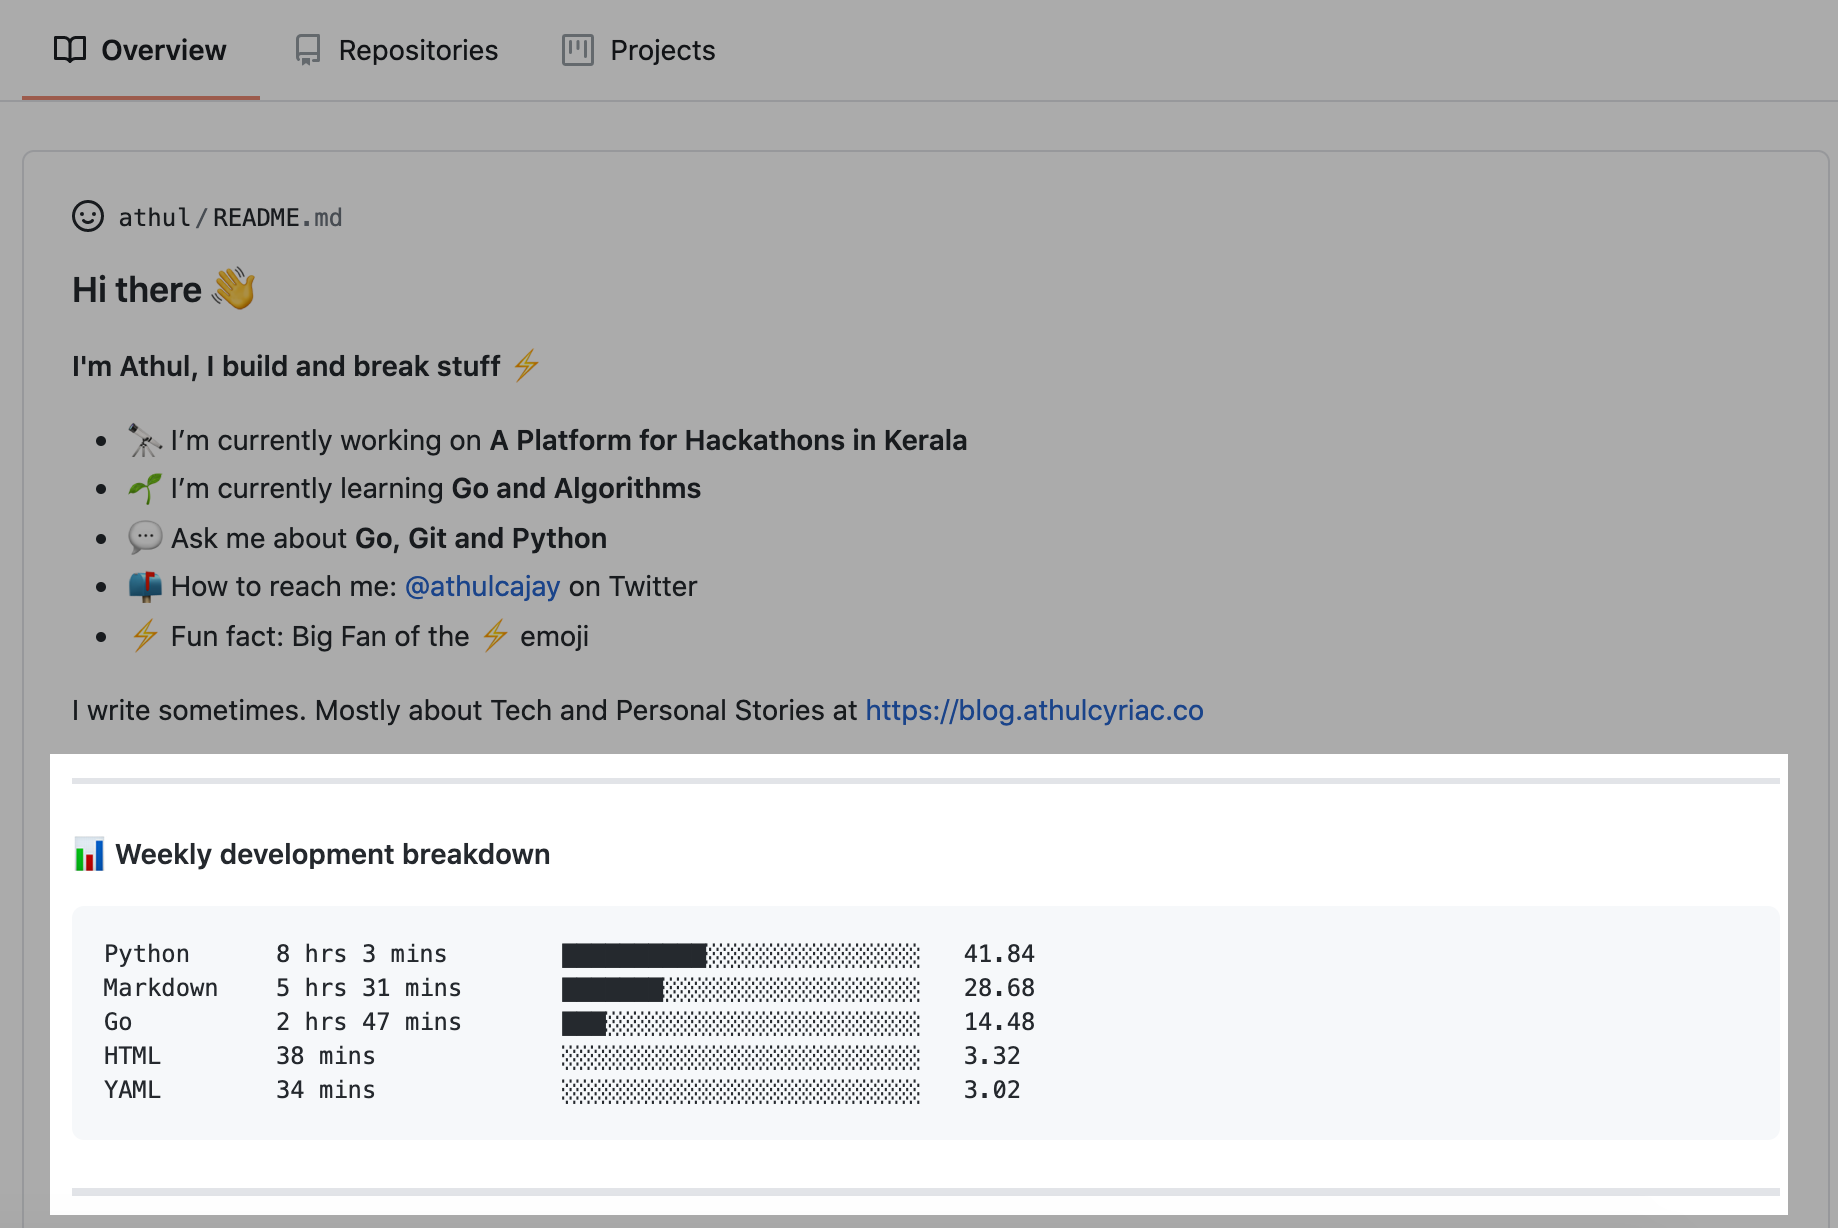The width and height of the screenshot is (1838, 1228).
Task: Click the mailbox emoji before How to reach me
Action: 144,586
